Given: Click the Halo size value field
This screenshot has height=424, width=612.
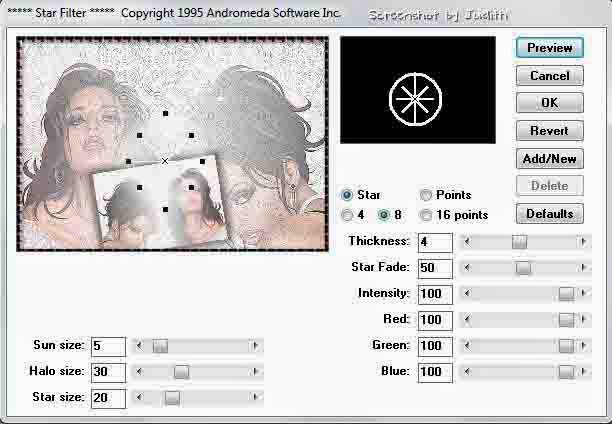Looking at the screenshot, I should click(109, 372).
